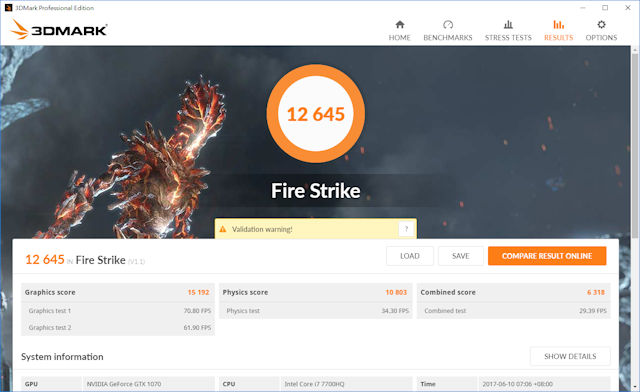Click the 3DMark logo
640x392 pixels.
point(59,29)
